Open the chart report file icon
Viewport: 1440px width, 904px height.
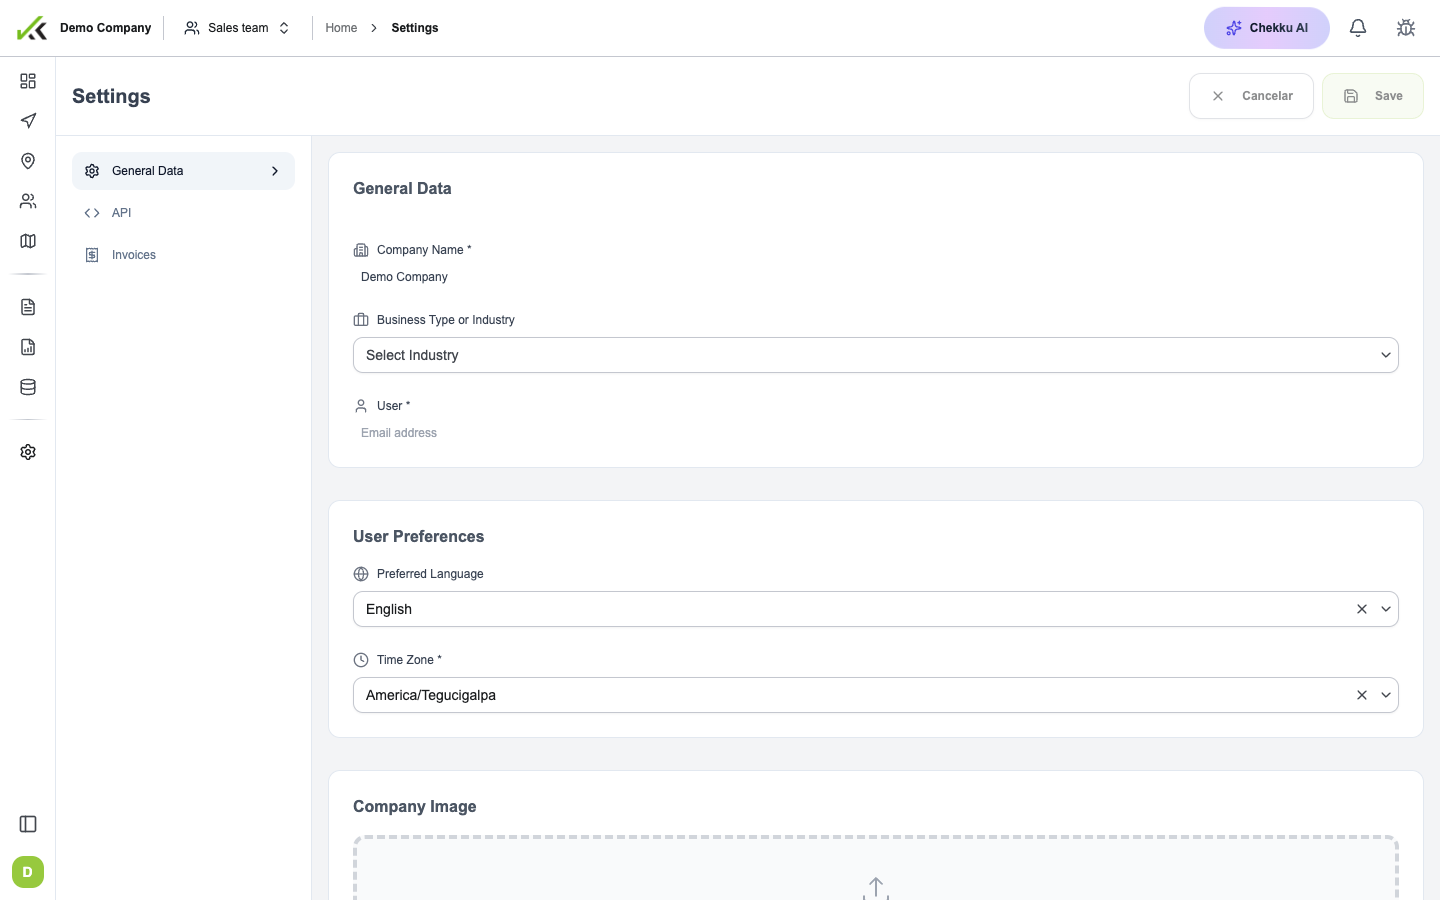(28, 347)
